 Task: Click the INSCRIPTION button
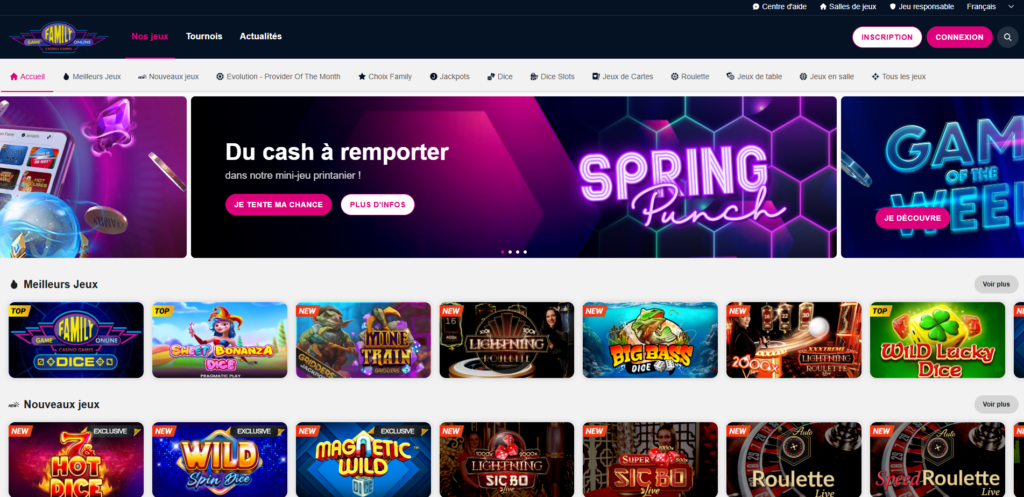coord(887,37)
